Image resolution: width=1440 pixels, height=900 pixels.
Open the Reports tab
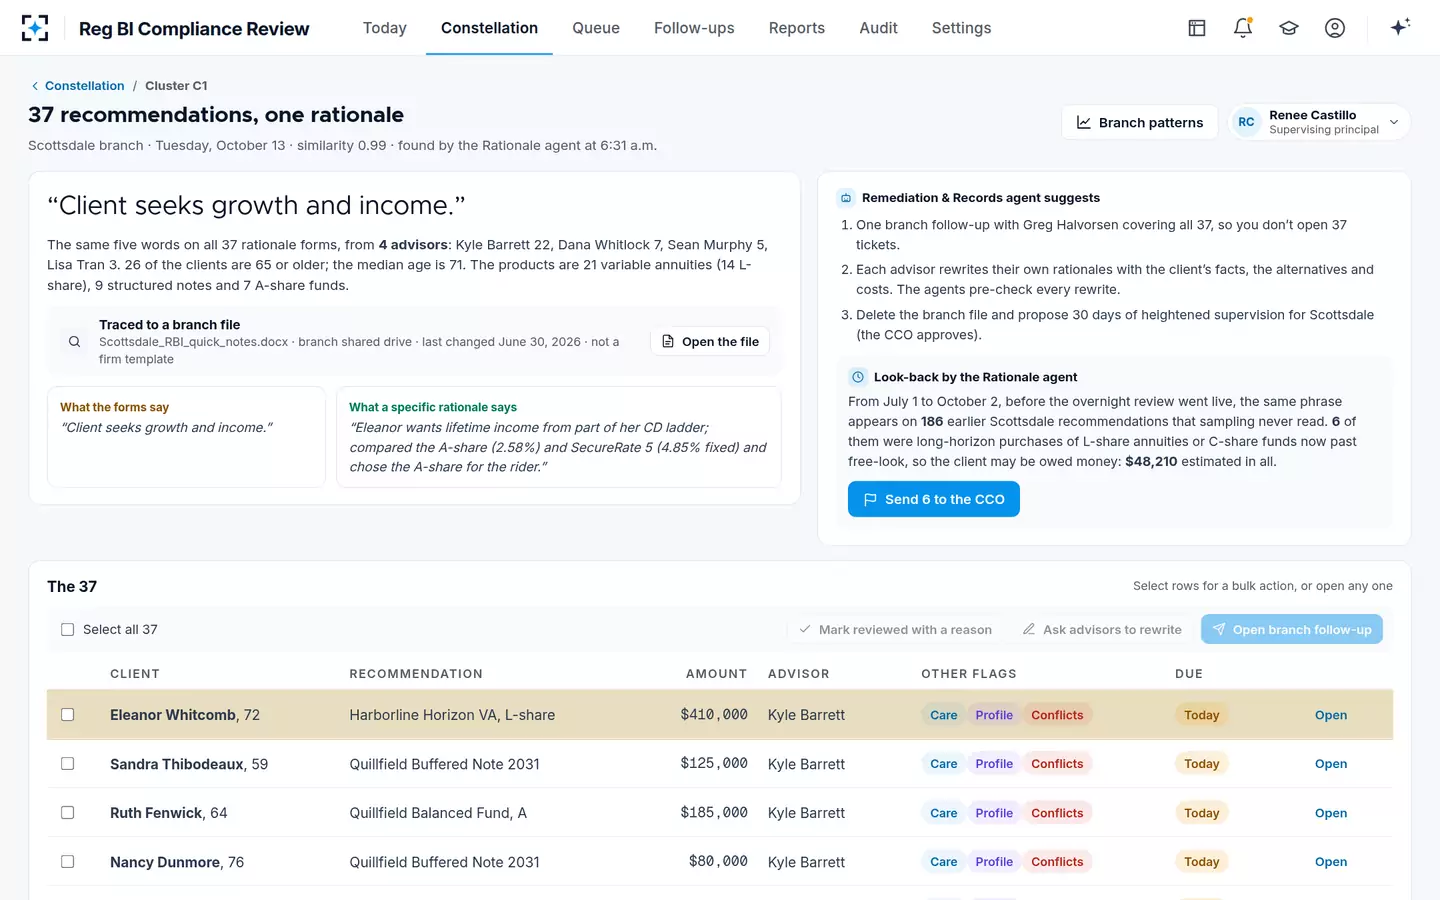pos(797,28)
